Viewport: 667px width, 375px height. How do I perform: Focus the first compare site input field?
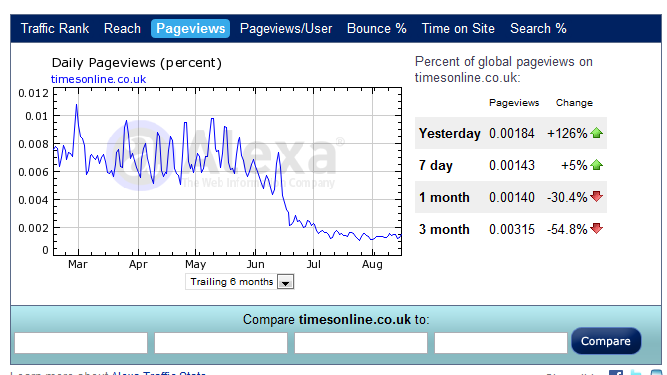click(x=81, y=343)
